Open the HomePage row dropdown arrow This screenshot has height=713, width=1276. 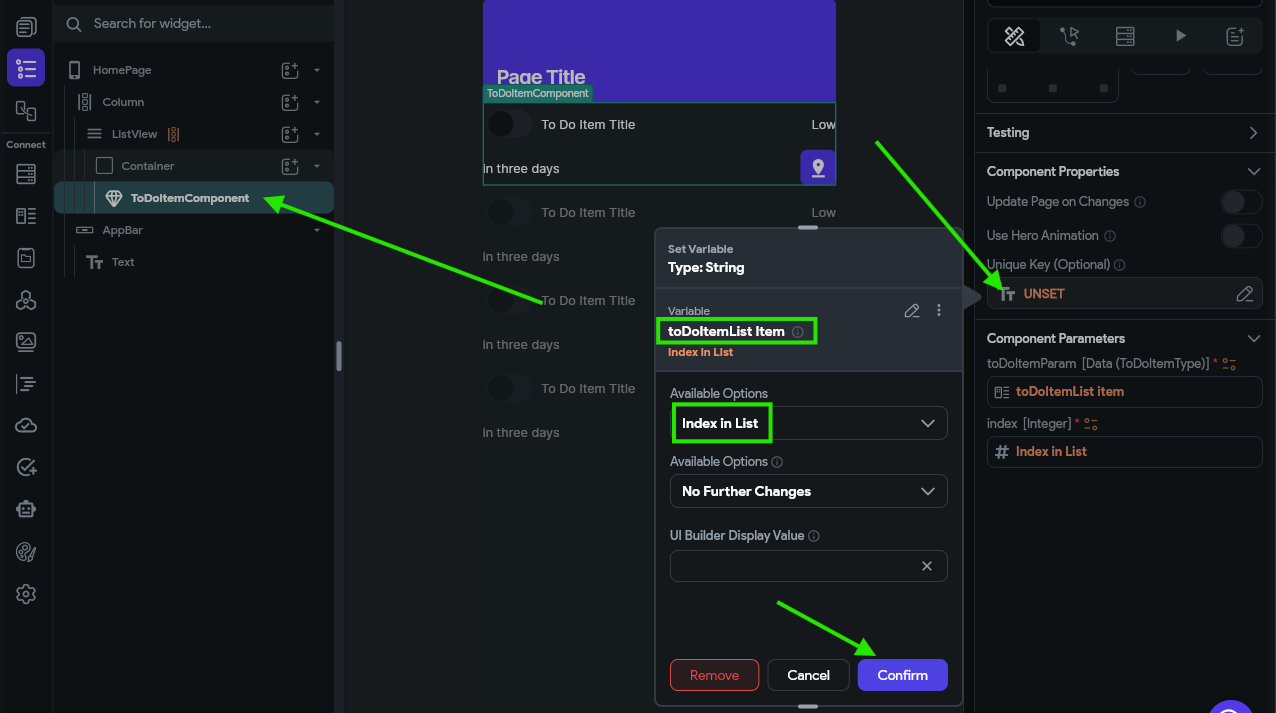click(x=317, y=70)
